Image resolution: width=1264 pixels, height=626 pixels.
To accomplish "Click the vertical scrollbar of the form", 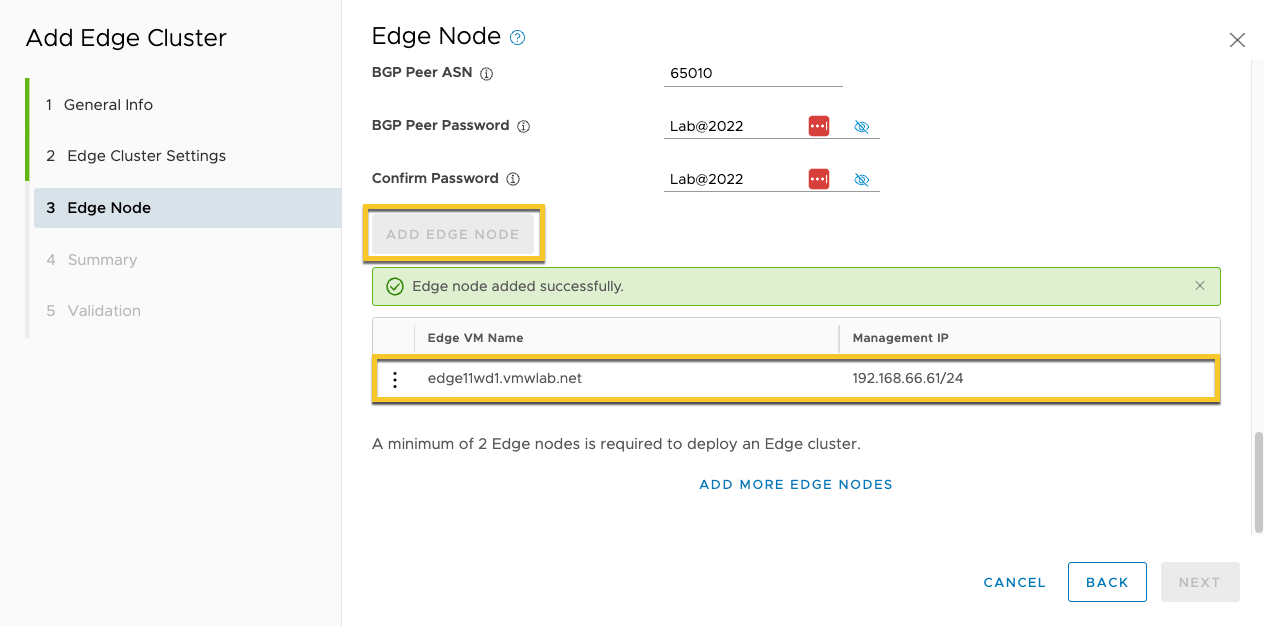I will click(x=1258, y=483).
